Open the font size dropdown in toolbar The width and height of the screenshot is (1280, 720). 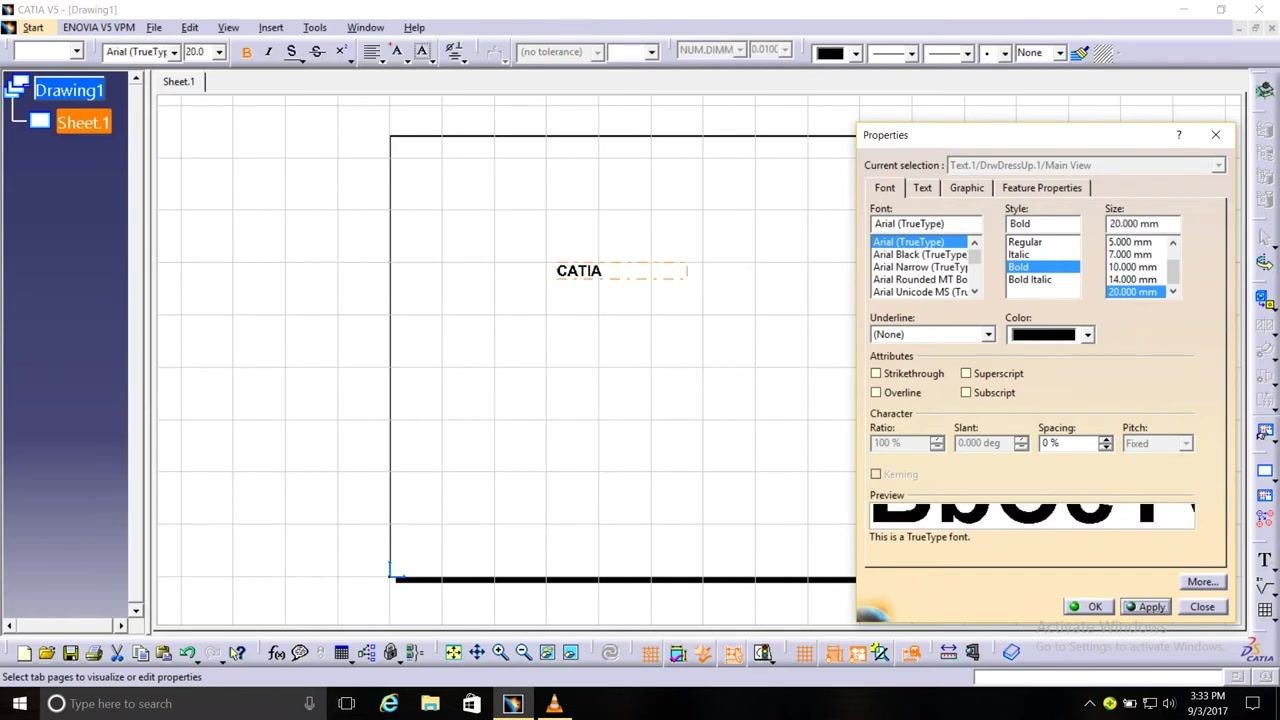click(x=219, y=52)
